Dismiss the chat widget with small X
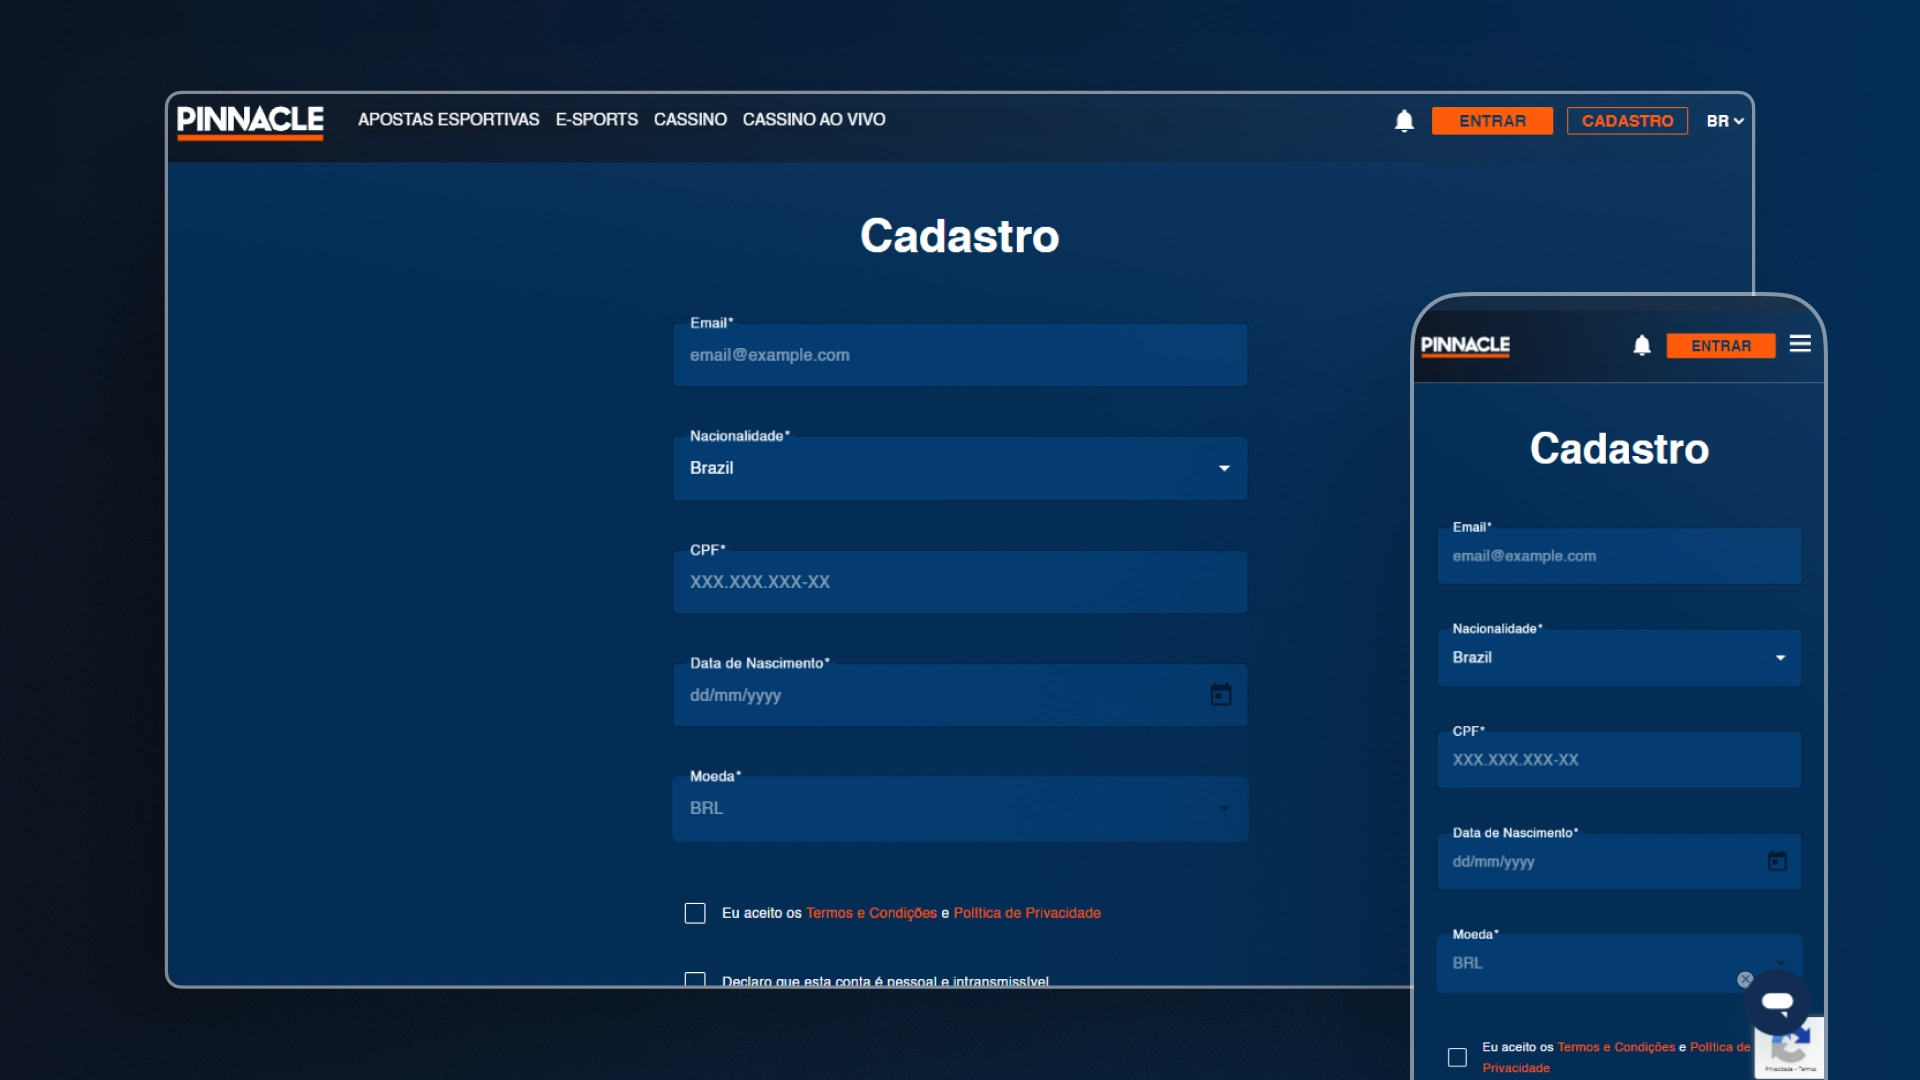 tap(1745, 980)
